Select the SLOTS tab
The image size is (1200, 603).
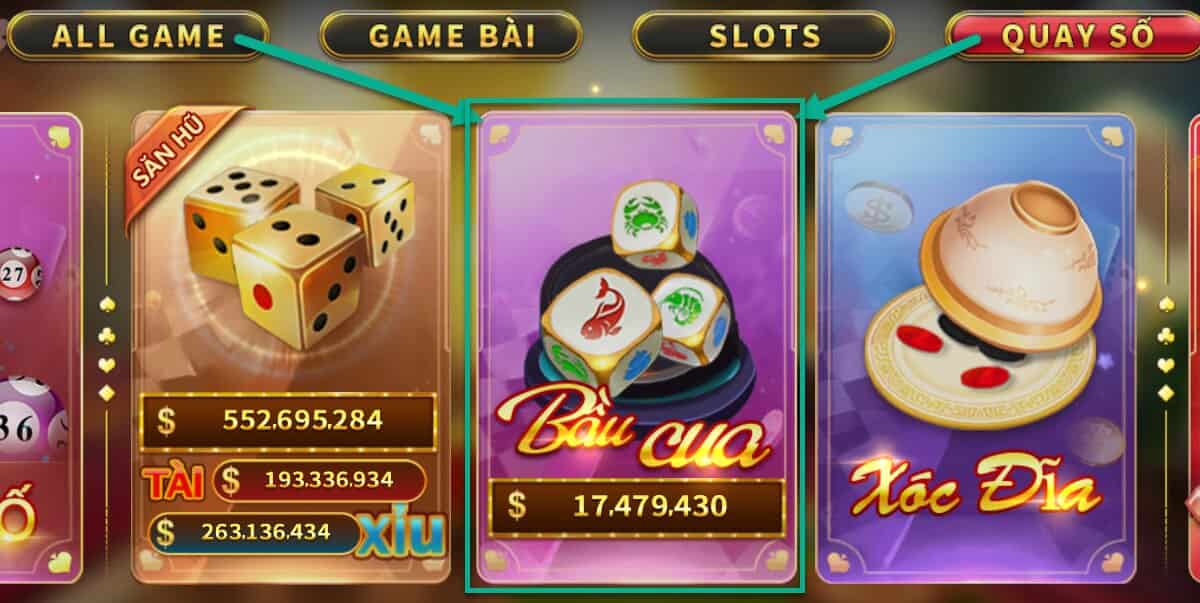(x=764, y=35)
